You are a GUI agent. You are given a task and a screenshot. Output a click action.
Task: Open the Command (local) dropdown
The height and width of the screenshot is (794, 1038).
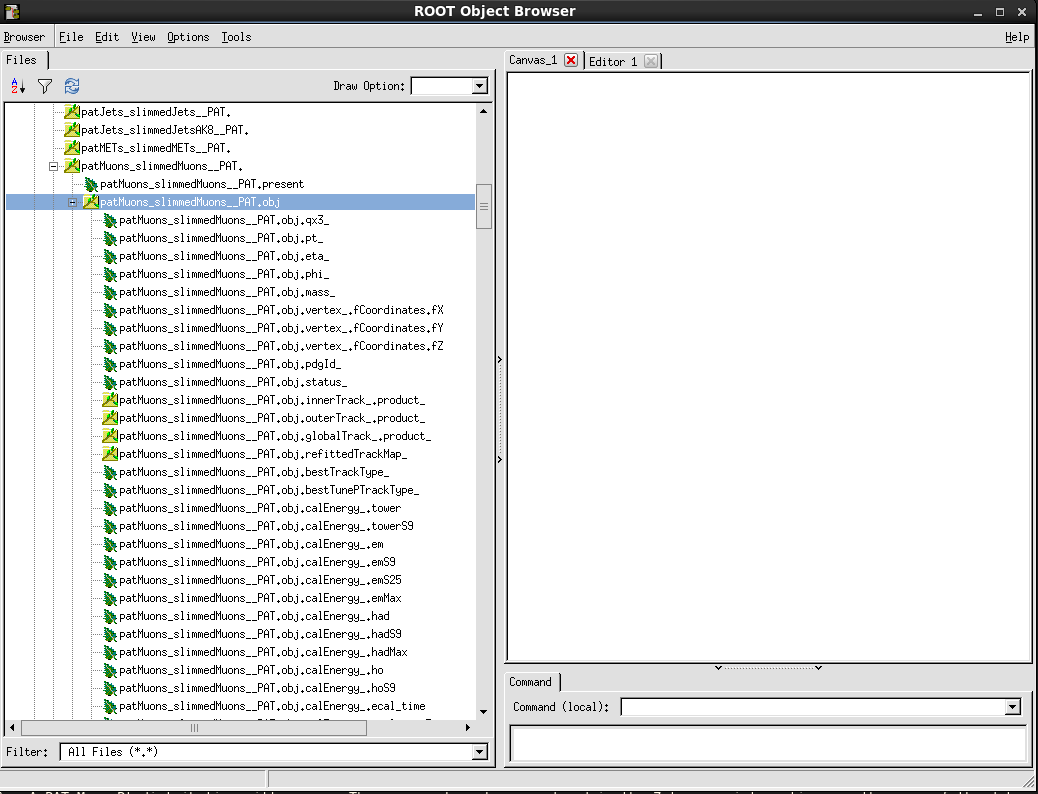click(x=1012, y=706)
